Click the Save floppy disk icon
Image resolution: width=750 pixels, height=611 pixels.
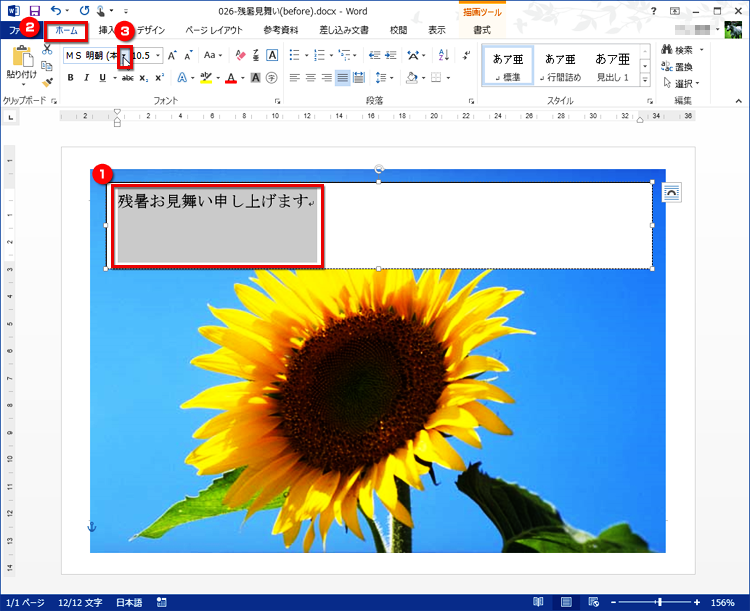click(34, 11)
